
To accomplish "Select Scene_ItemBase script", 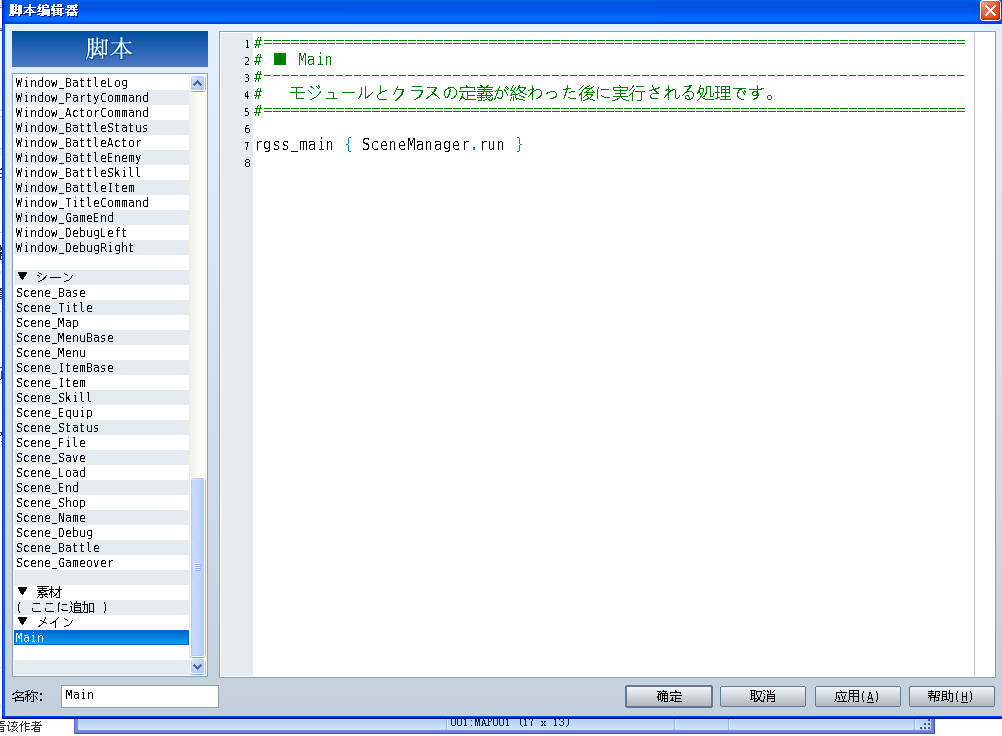I will [101, 368].
